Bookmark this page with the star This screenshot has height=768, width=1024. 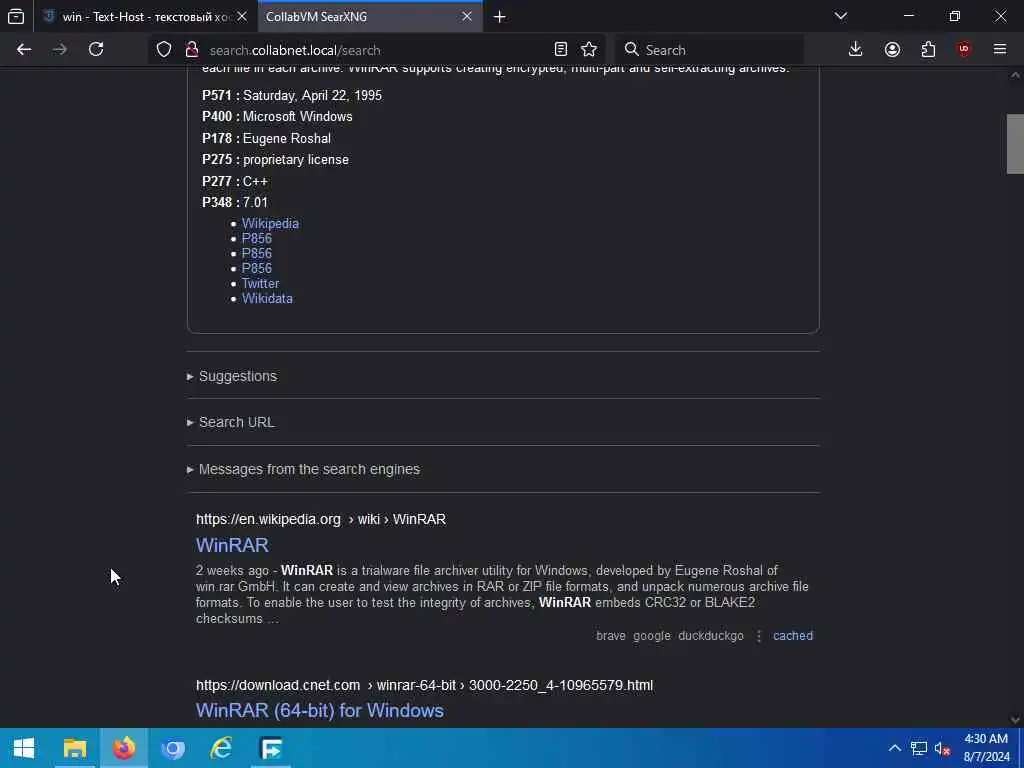tap(589, 50)
